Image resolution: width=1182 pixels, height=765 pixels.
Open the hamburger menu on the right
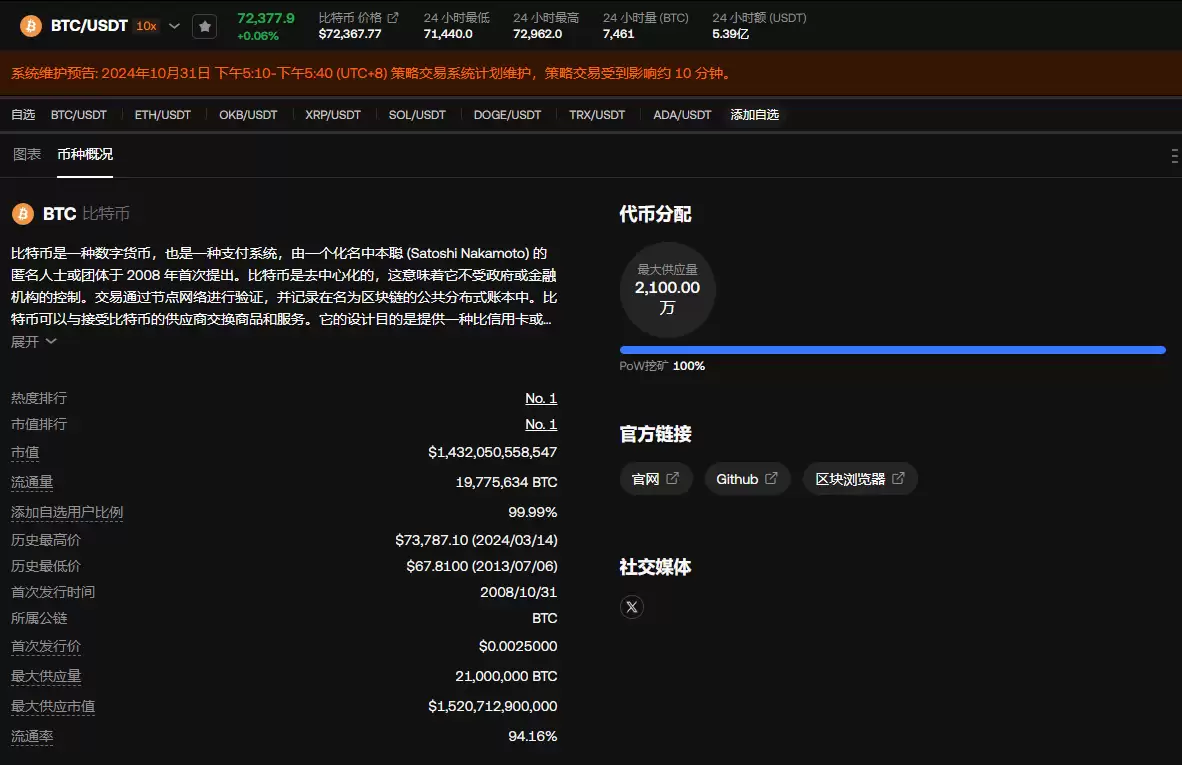click(1173, 156)
